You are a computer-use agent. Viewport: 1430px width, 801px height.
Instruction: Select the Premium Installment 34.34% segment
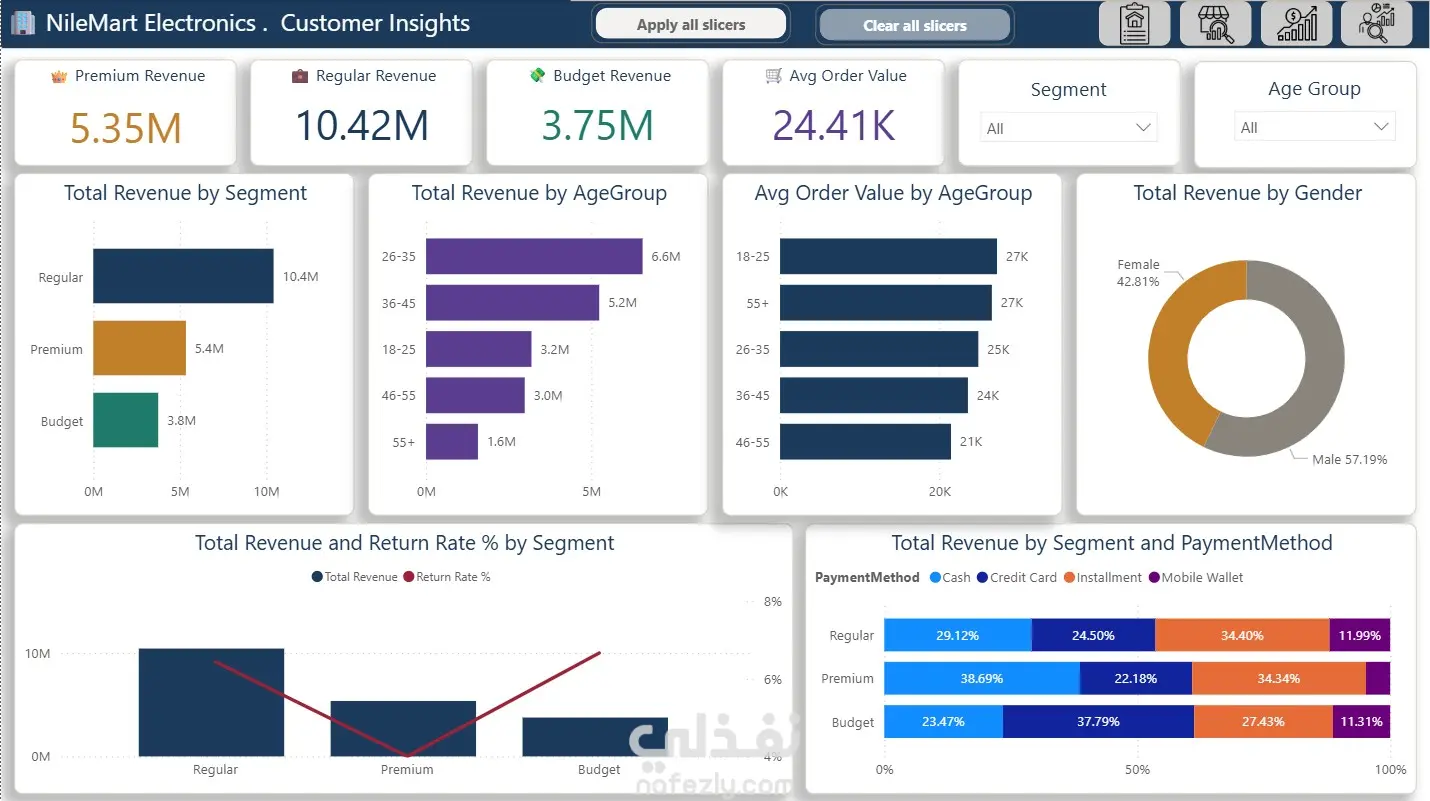[1279, 678]
